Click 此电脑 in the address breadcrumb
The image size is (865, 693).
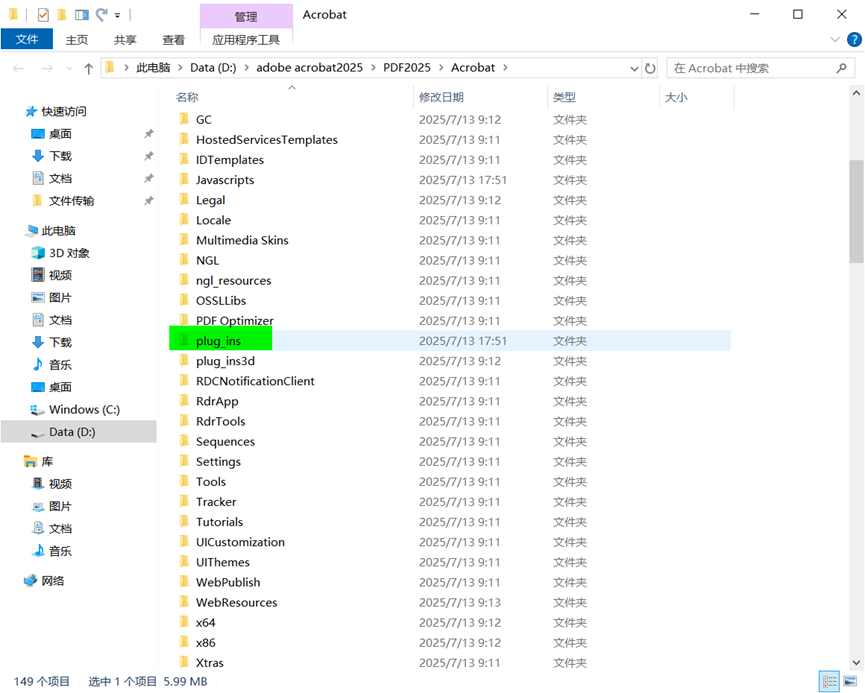coord(153,68)
